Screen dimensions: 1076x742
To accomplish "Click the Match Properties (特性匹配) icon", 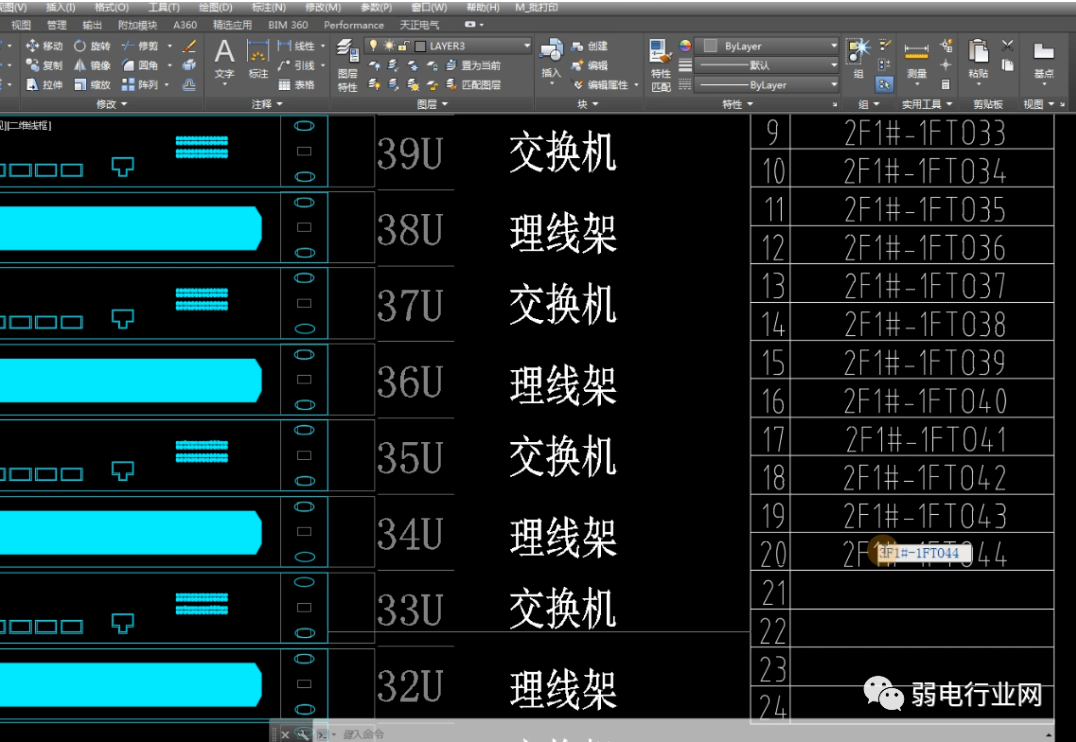I will point(660,65).
